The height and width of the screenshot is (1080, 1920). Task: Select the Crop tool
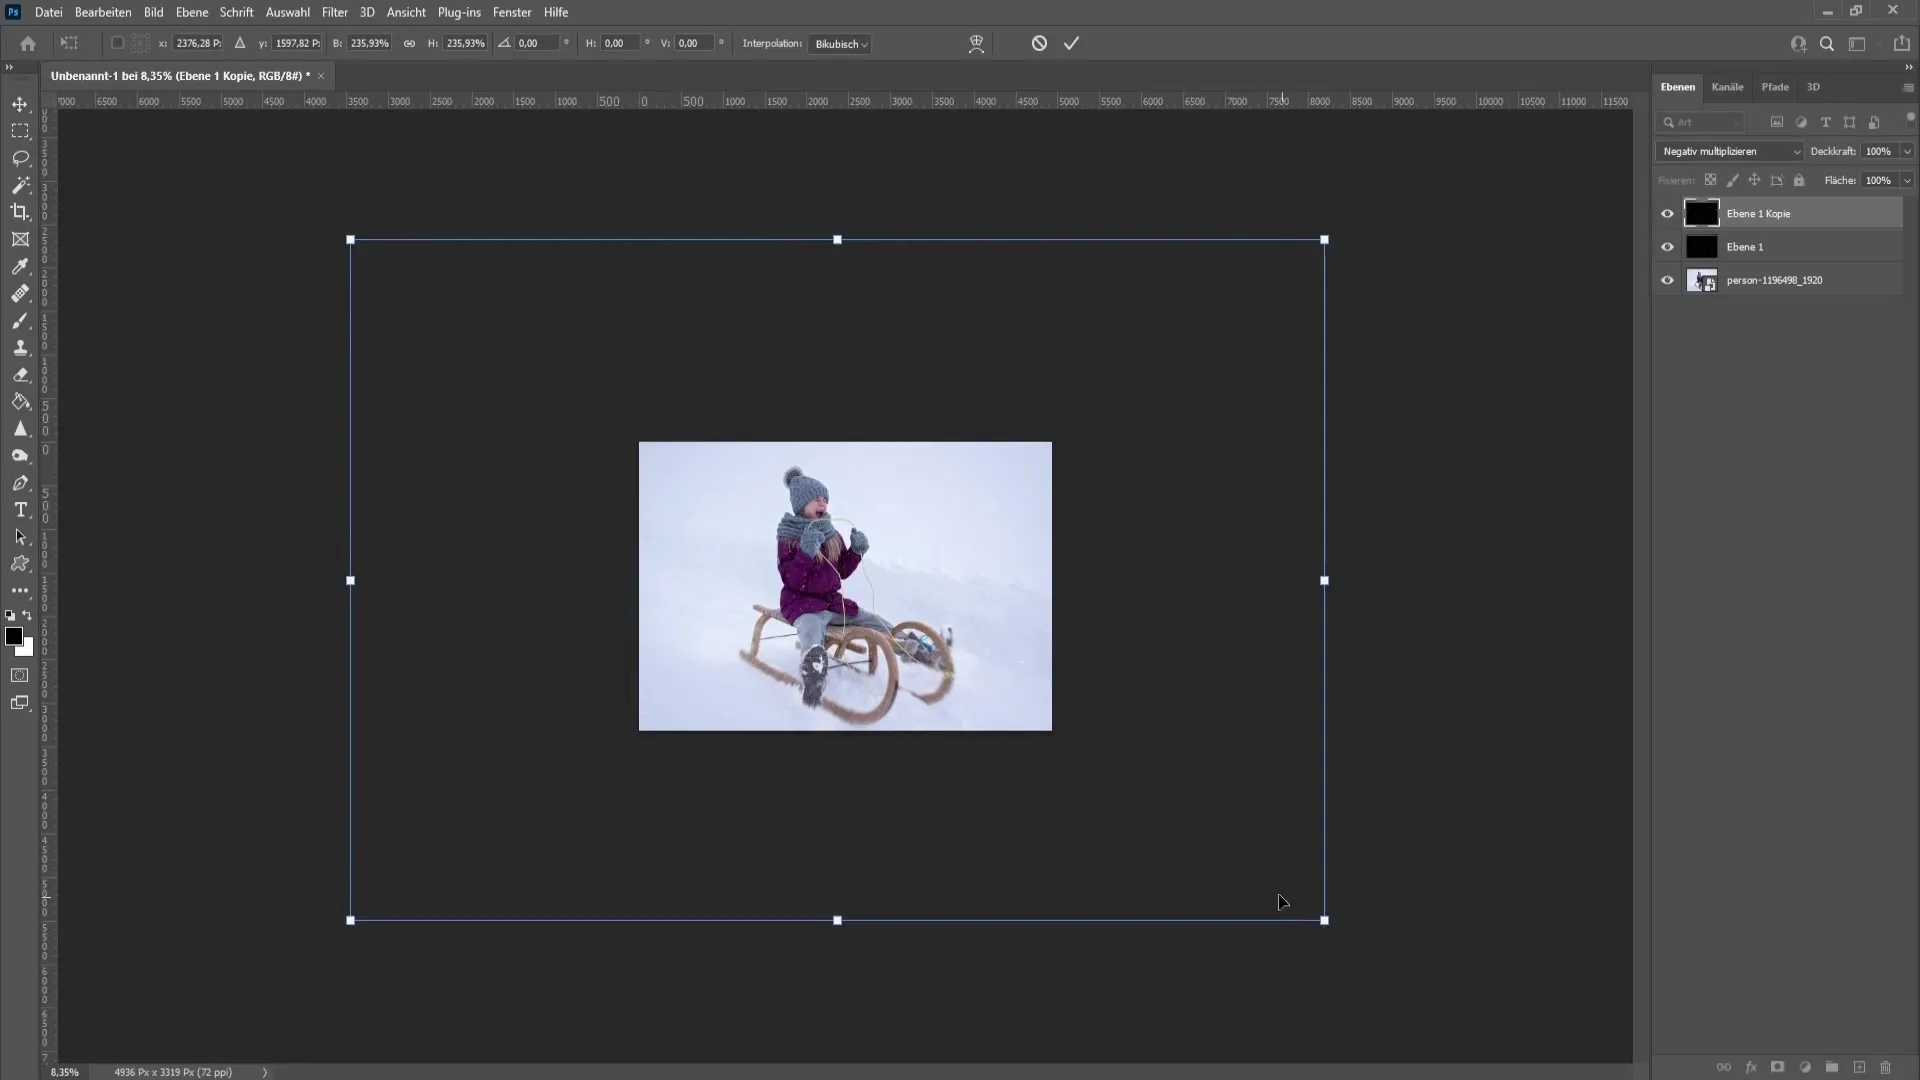20,211
